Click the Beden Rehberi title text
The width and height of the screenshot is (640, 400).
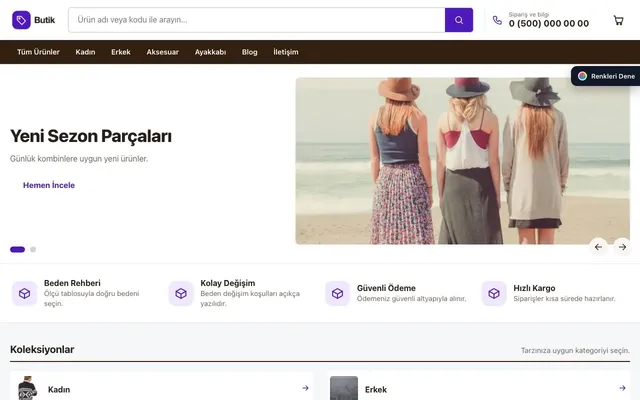[x=72, y=283]
